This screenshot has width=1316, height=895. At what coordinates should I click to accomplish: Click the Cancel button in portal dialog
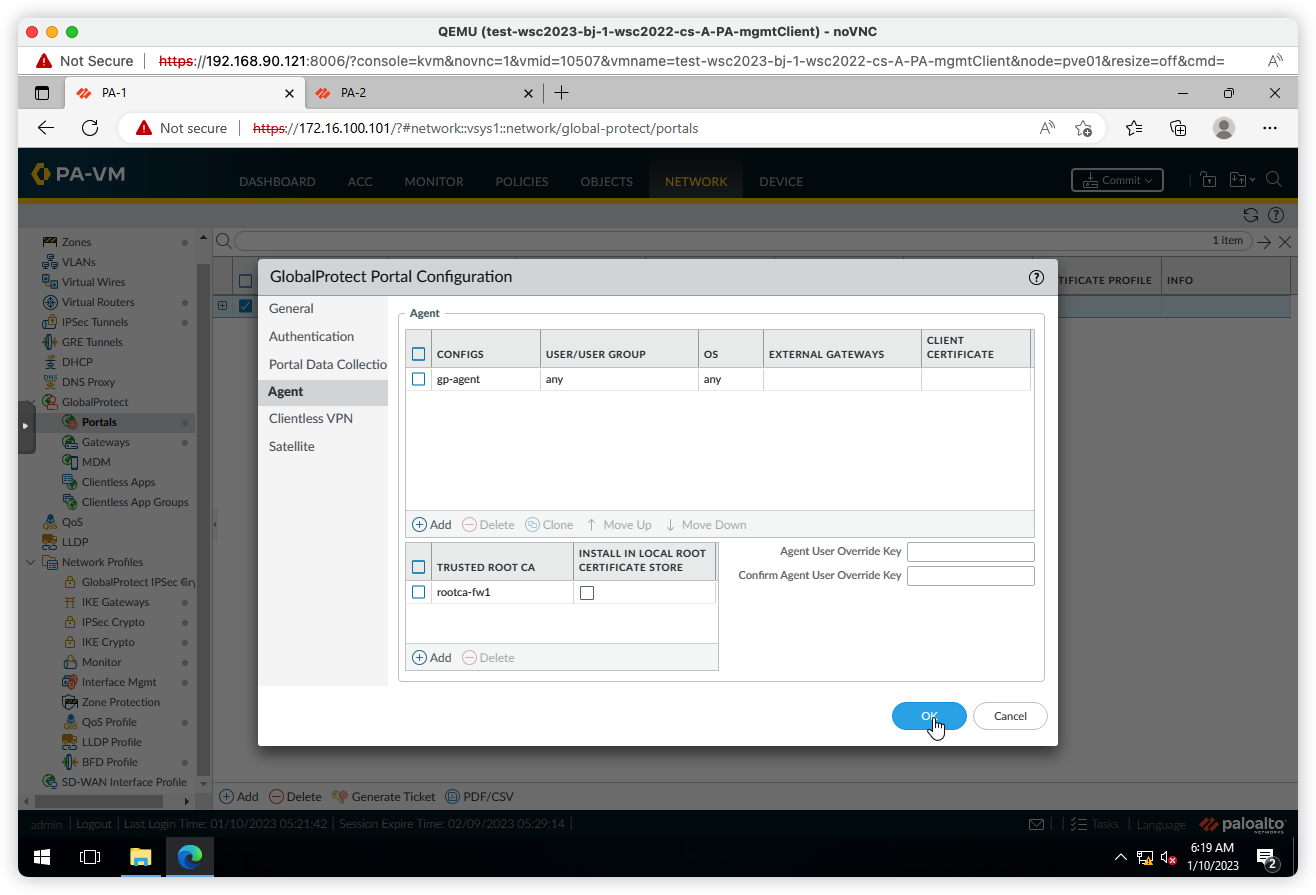[1010, 716]
